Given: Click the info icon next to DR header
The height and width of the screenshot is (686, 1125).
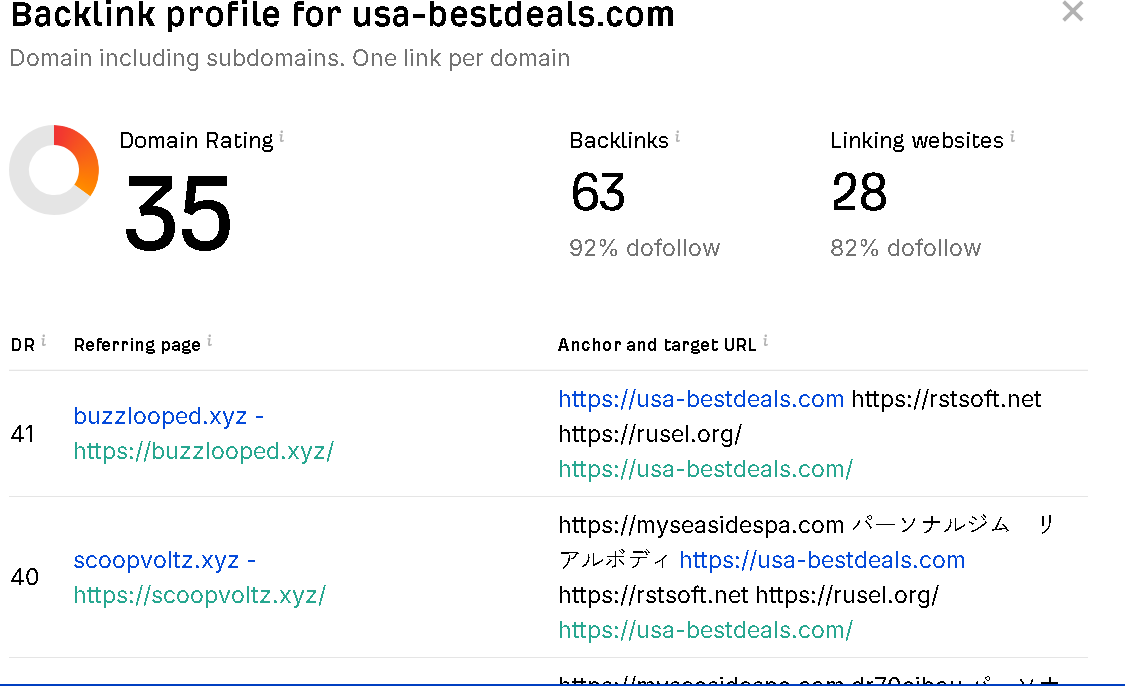Looking at the screenshot, I should point(43,341).
